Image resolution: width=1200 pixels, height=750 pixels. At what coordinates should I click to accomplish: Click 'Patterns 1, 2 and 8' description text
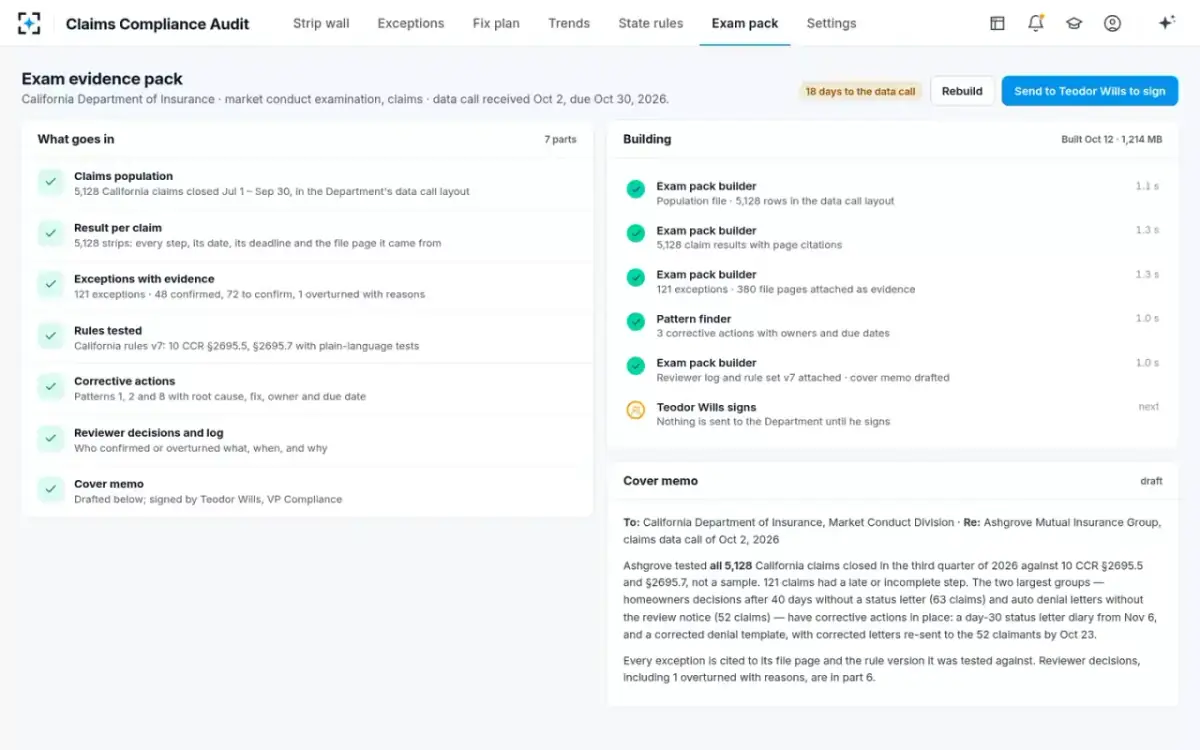220,397
